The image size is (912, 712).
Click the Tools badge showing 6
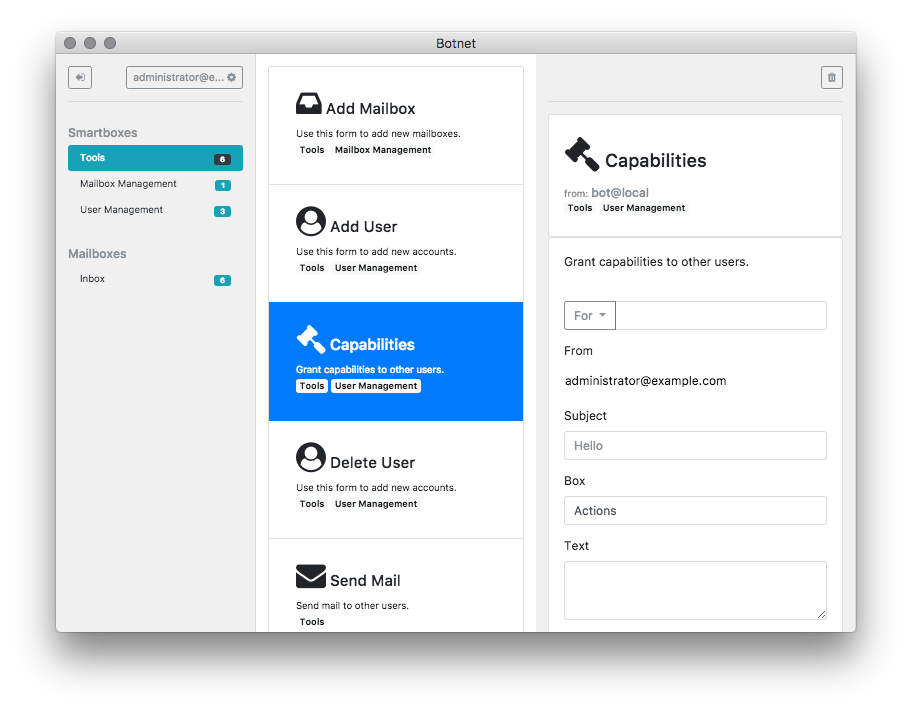click(x=222, y=159)
